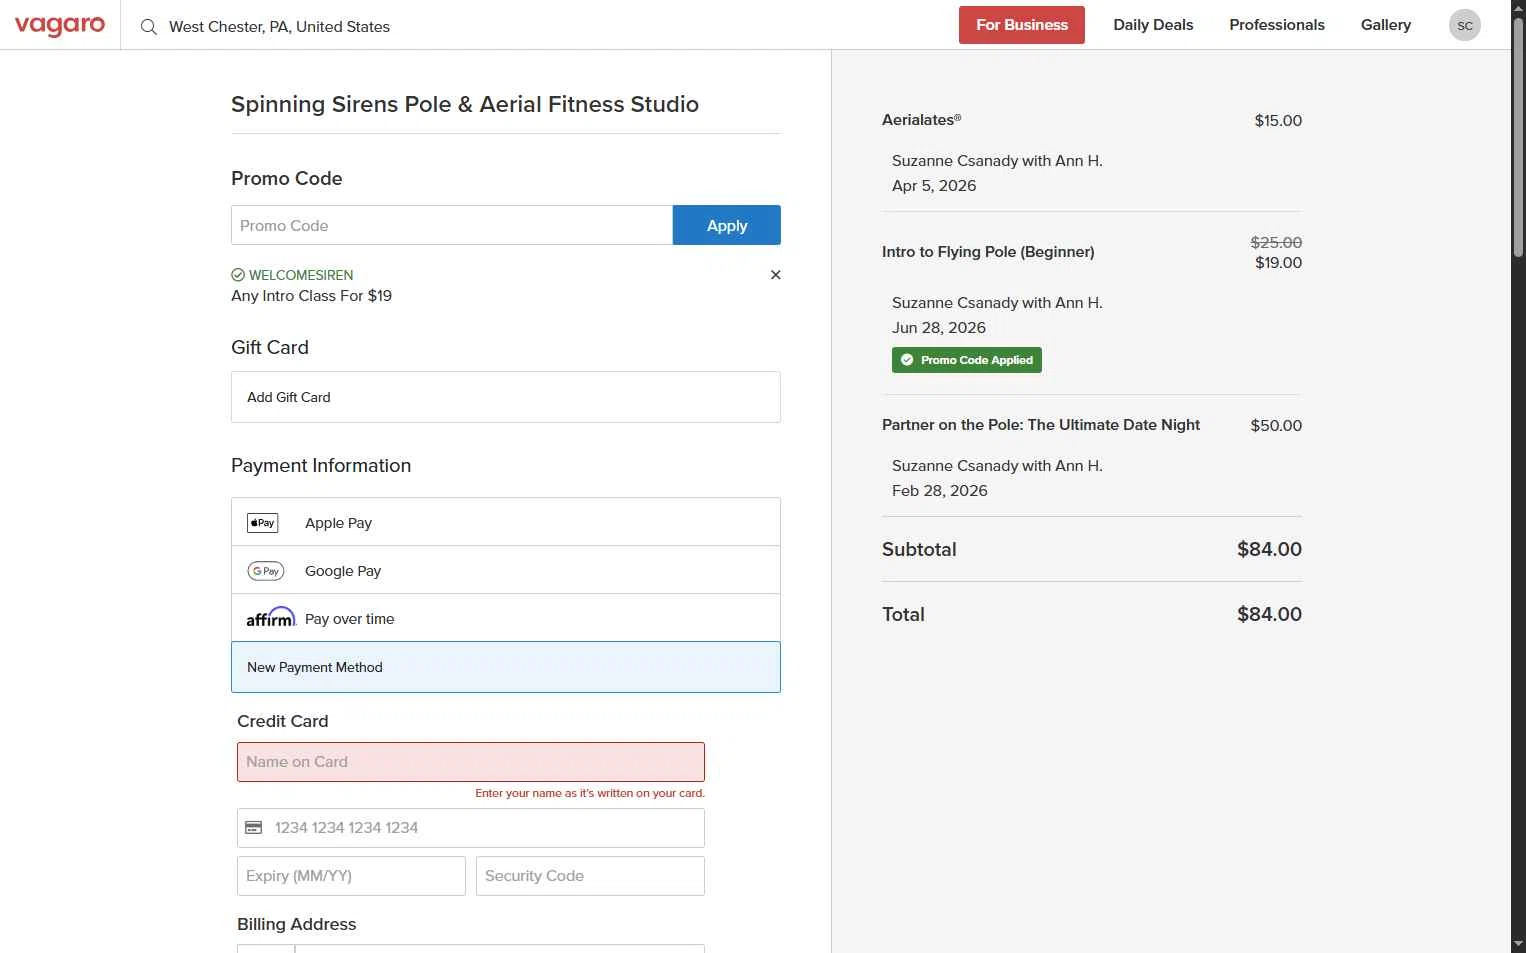Select Google Pay payment option
The width and height of the screenshot is (1526, 953).
506,570
